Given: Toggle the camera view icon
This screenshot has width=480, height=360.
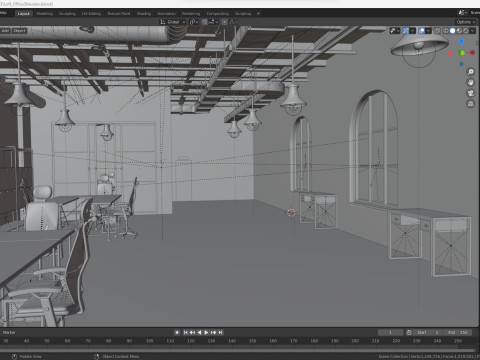Looking at the screenshot, I should point(471,93).
